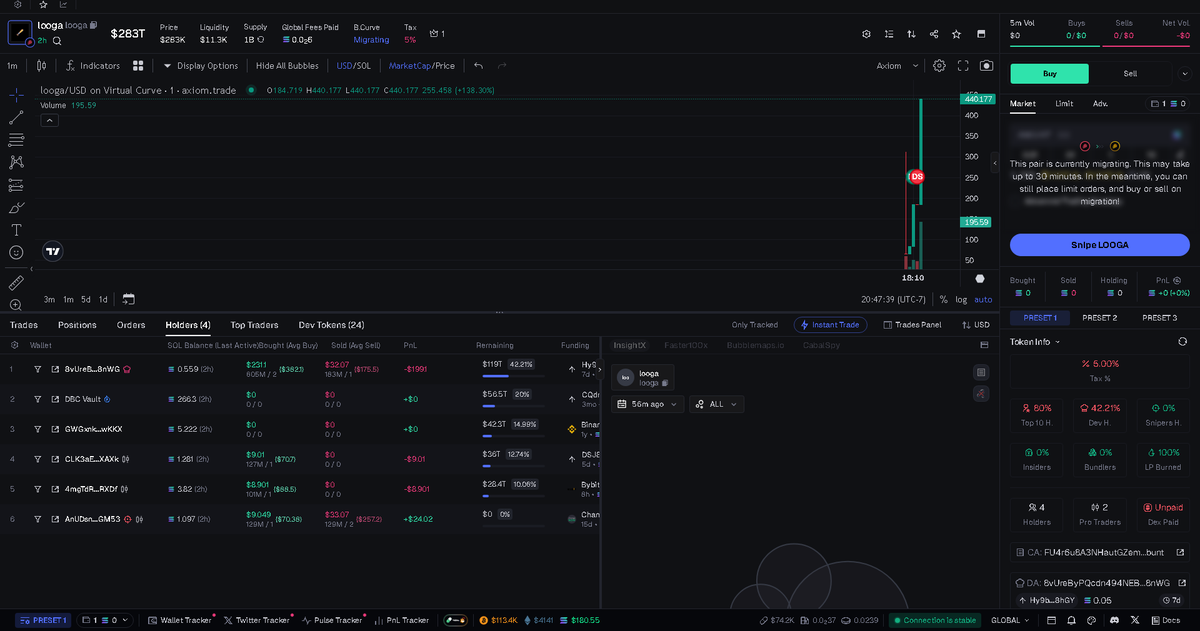Screen dimensions: 1200x631
Task: Open chart settings gear icon
Action: (x=939, y=66)
